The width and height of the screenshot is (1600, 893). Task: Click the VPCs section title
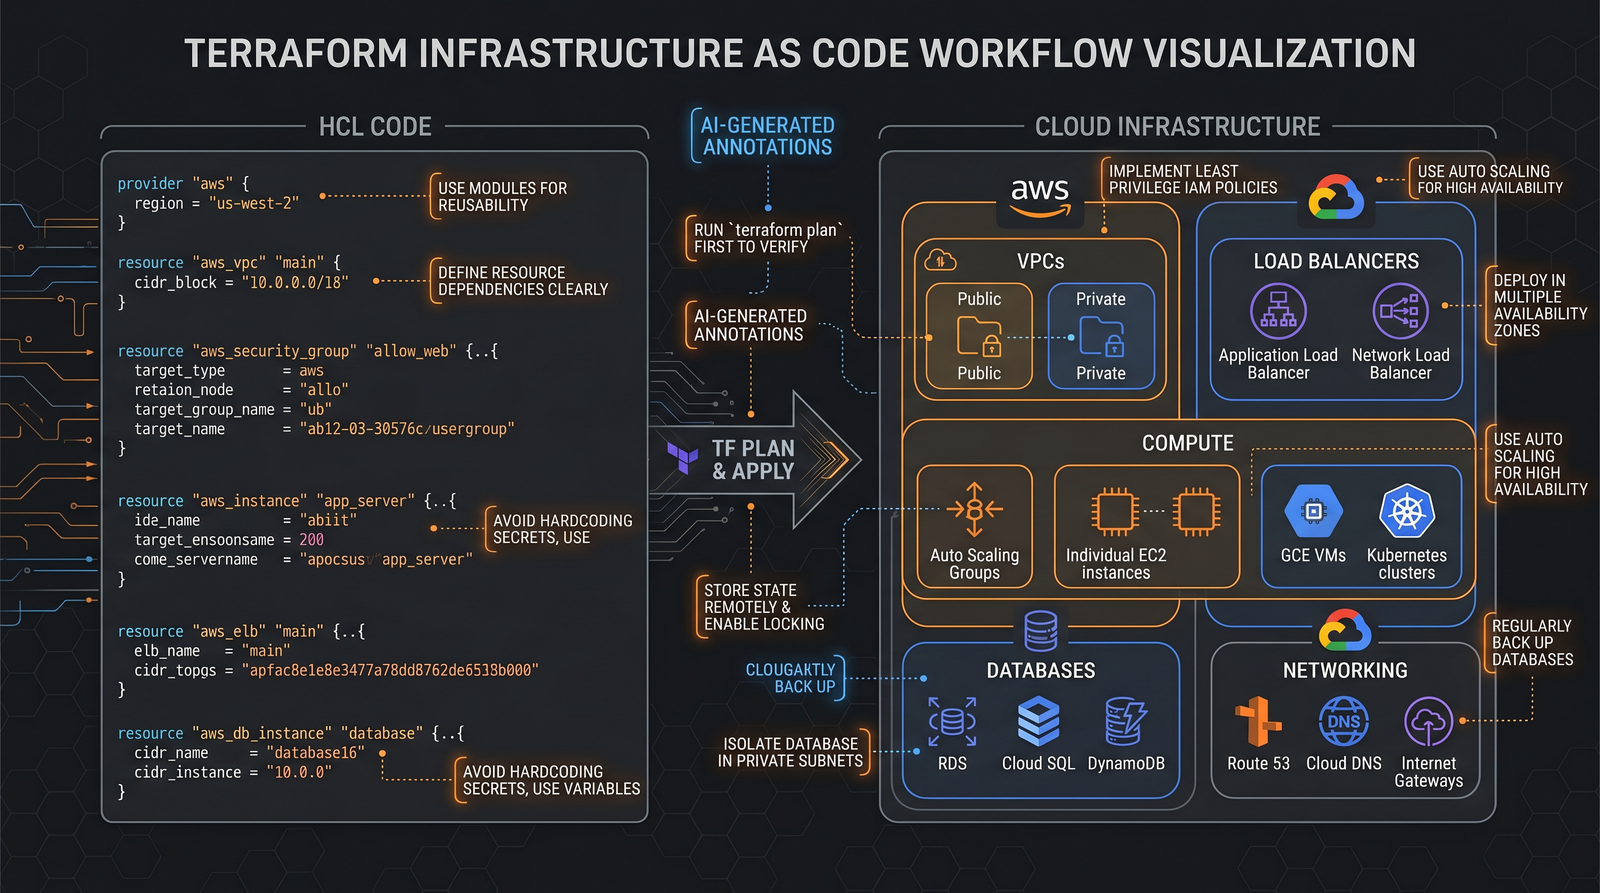click(1040, 261)
